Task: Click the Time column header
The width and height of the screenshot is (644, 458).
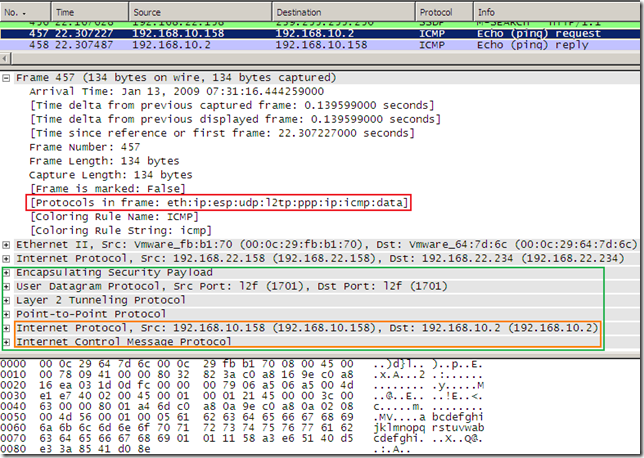Action: coord(90,11)
